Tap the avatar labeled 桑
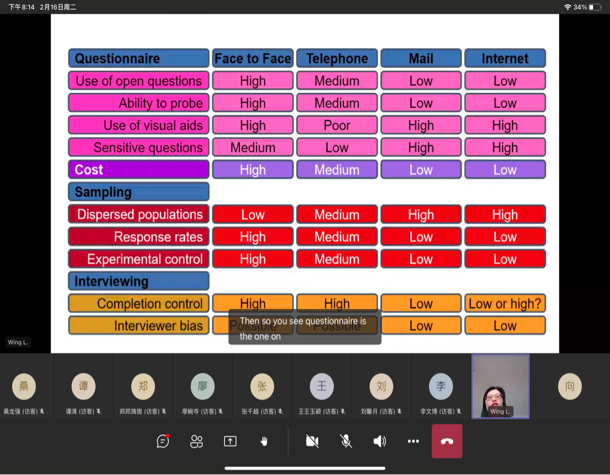Image resolution: width=610 pixels, height=475 pixels. [25, 386]
